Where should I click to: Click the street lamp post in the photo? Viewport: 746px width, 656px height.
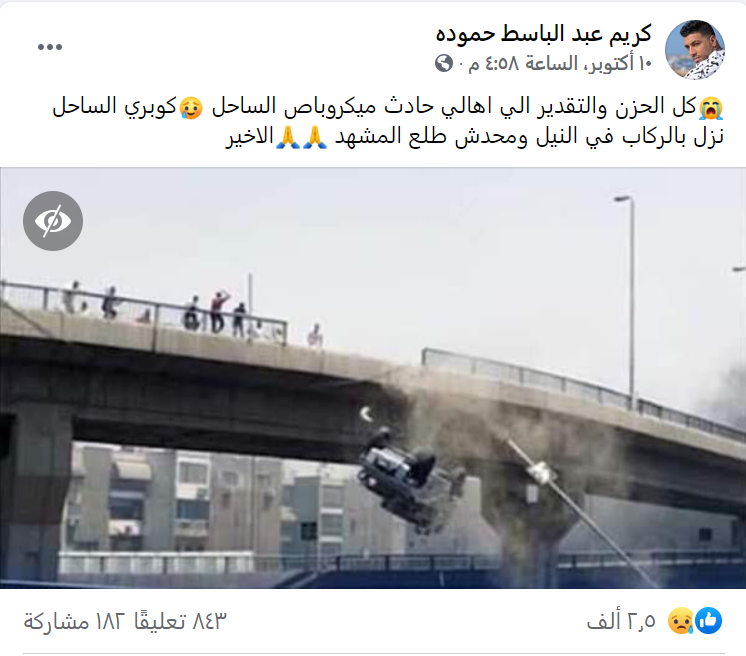(x=629, y=300)
